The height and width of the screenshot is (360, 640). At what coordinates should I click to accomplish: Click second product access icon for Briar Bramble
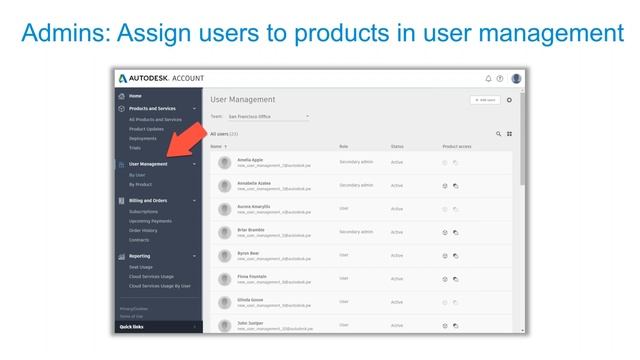pos(456,232)
